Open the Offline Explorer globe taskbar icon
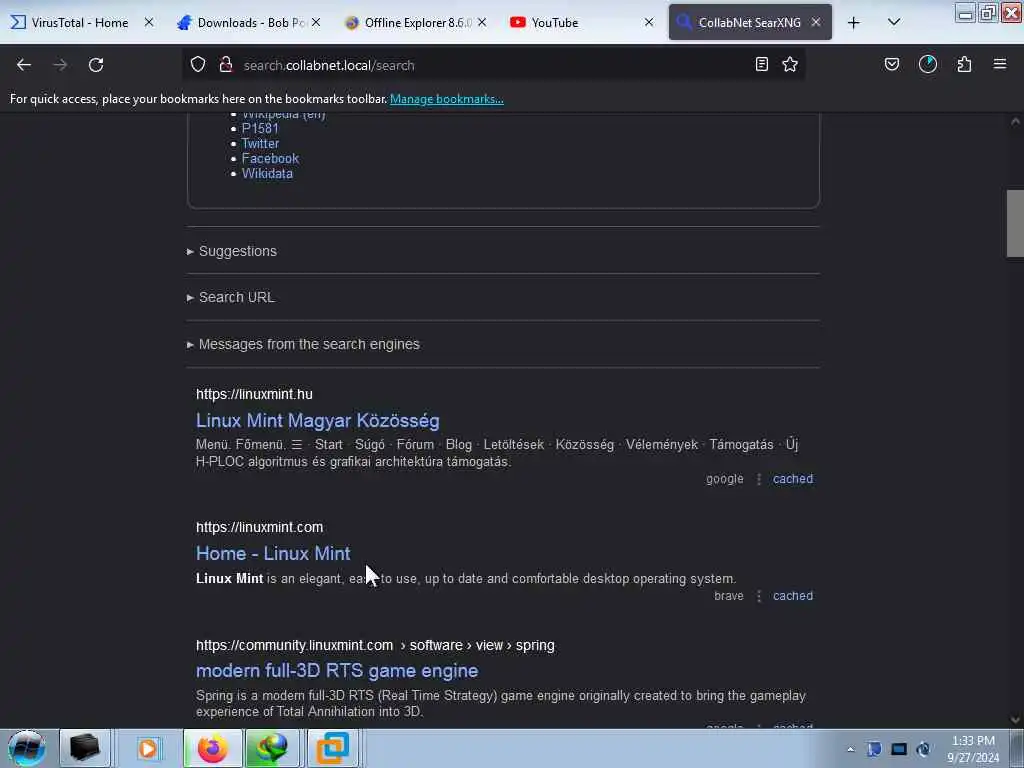Image resolution: width=1024 pixels, height=768 pixels. coord(272,748)
